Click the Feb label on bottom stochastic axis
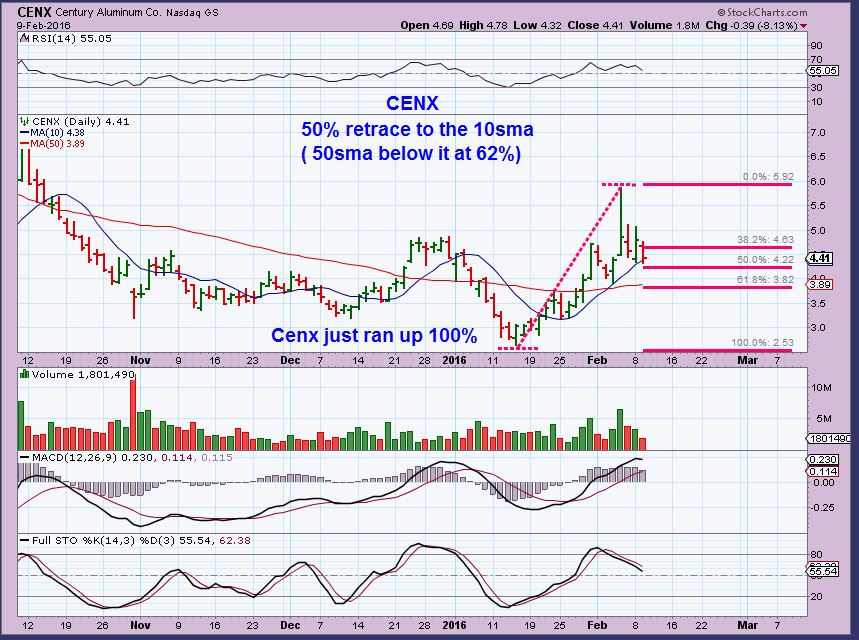This screenshot has width=859, height=640. pyautogui.click(x=597, y=625)
